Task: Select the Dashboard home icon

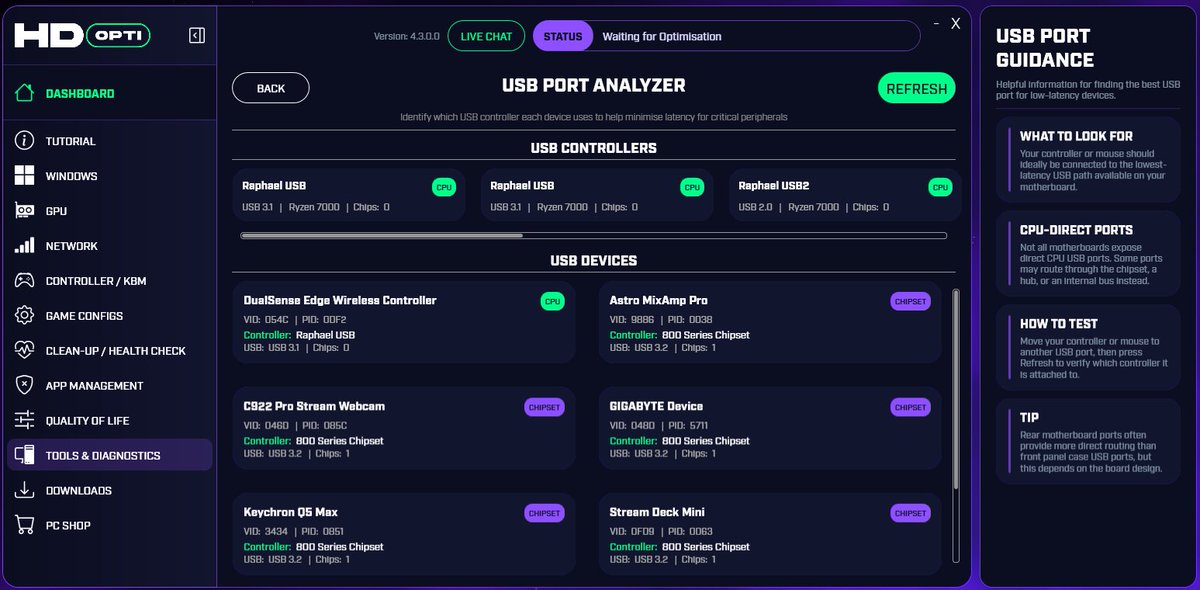Action: point(25,94)
